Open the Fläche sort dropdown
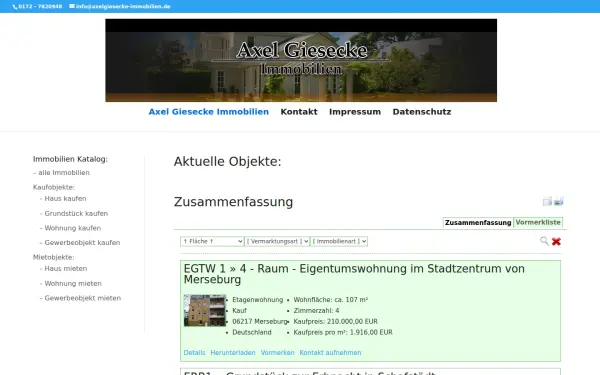Screen dimensions: 600x375 click(212, 241)
